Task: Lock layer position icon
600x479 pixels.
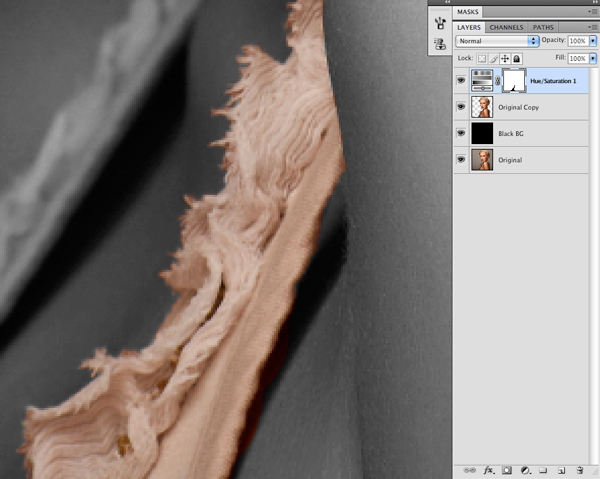Action: pos(505,59)
